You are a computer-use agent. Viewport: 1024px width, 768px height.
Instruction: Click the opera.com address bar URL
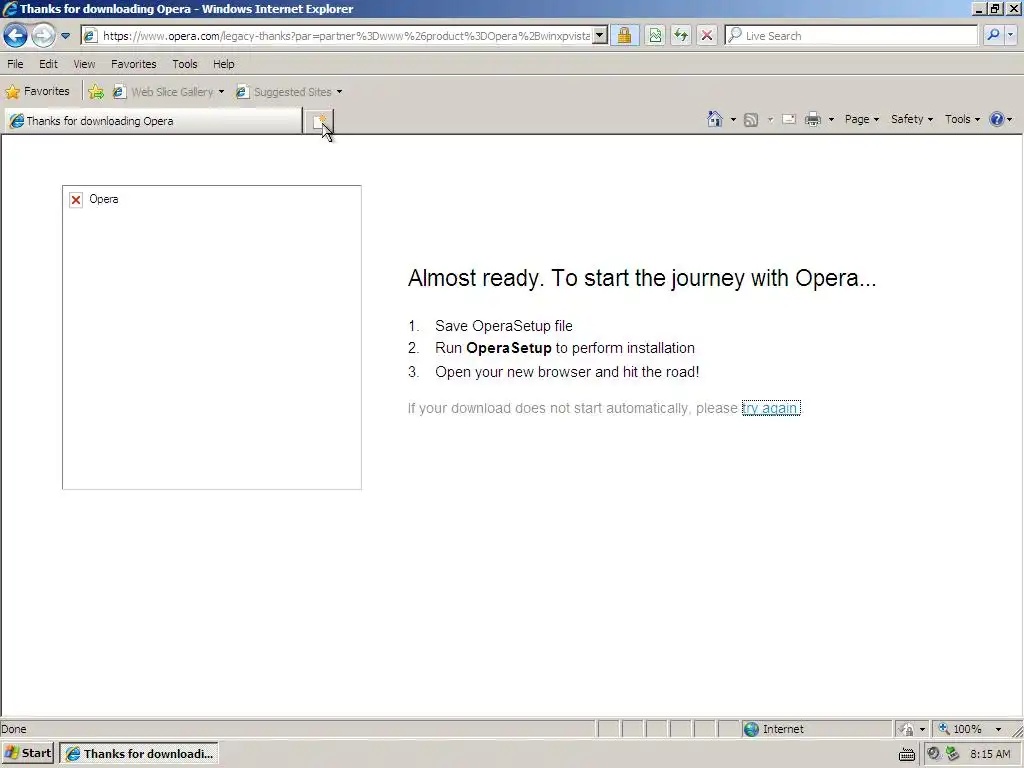tap(346, 36)
